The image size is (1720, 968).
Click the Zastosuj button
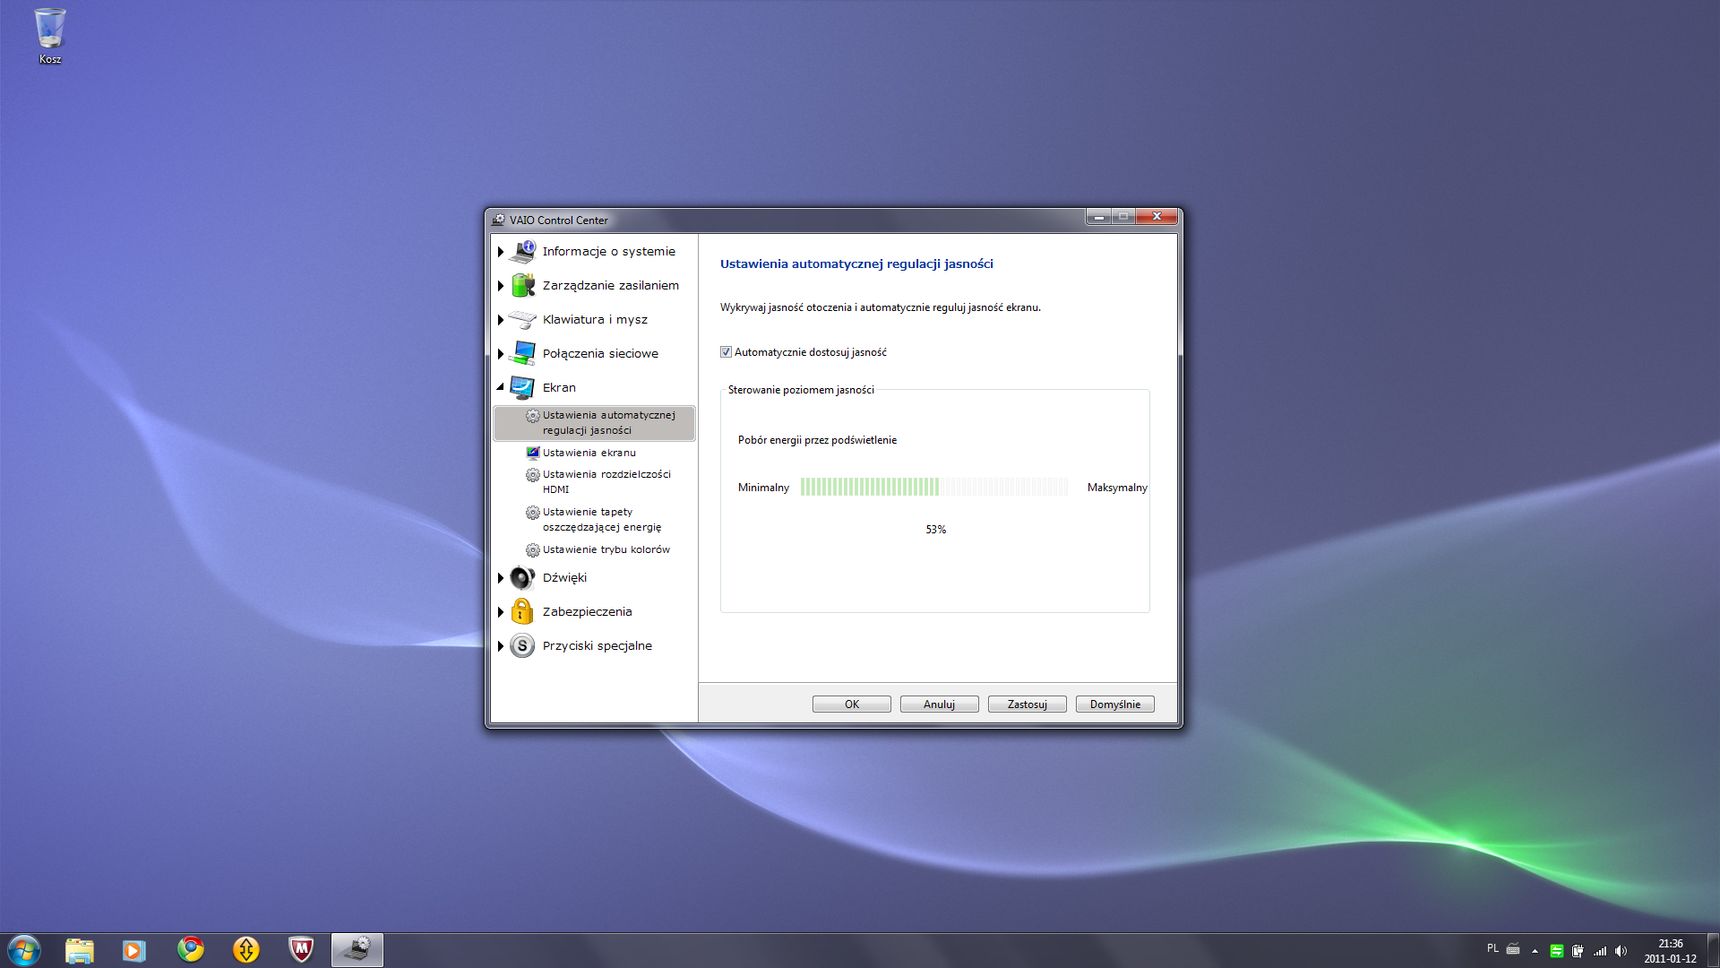(1027, 704)
